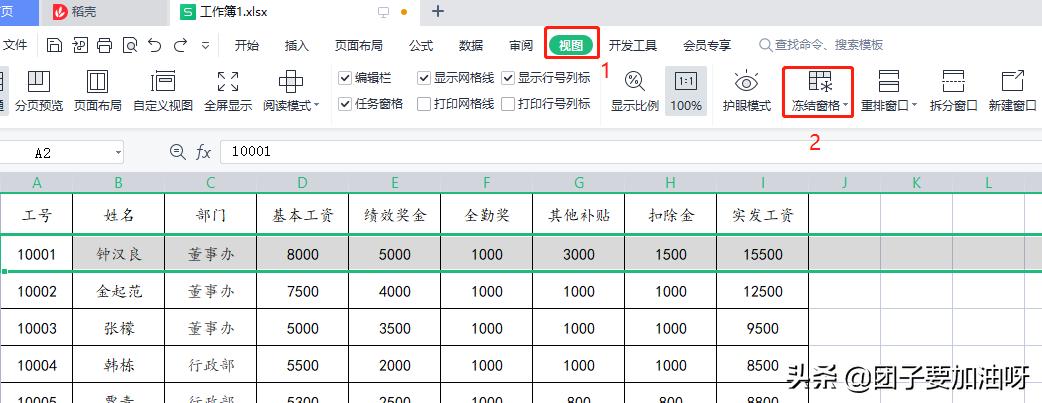The height and width of the screenshot is (403, 1042).
Task: Click cell with value 9500
Action: (763, 329)
